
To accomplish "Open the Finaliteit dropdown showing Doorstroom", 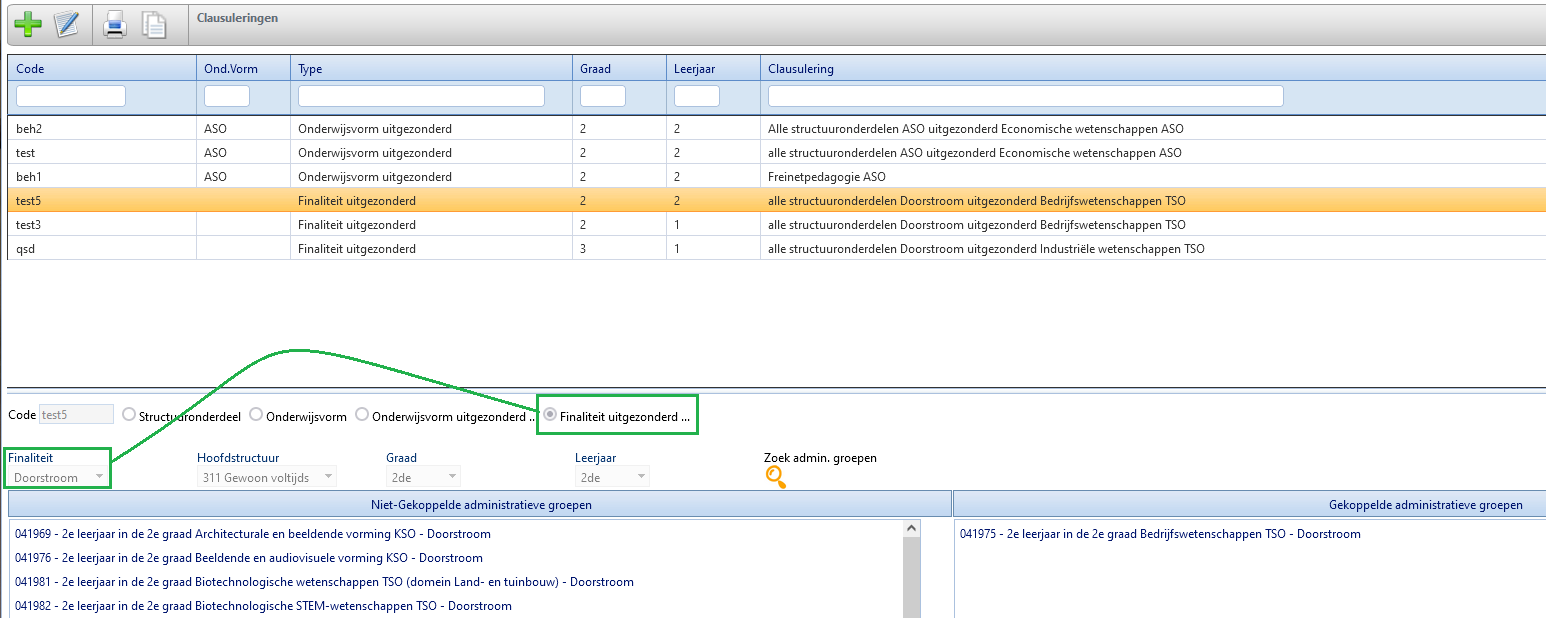I will (59, 477).
